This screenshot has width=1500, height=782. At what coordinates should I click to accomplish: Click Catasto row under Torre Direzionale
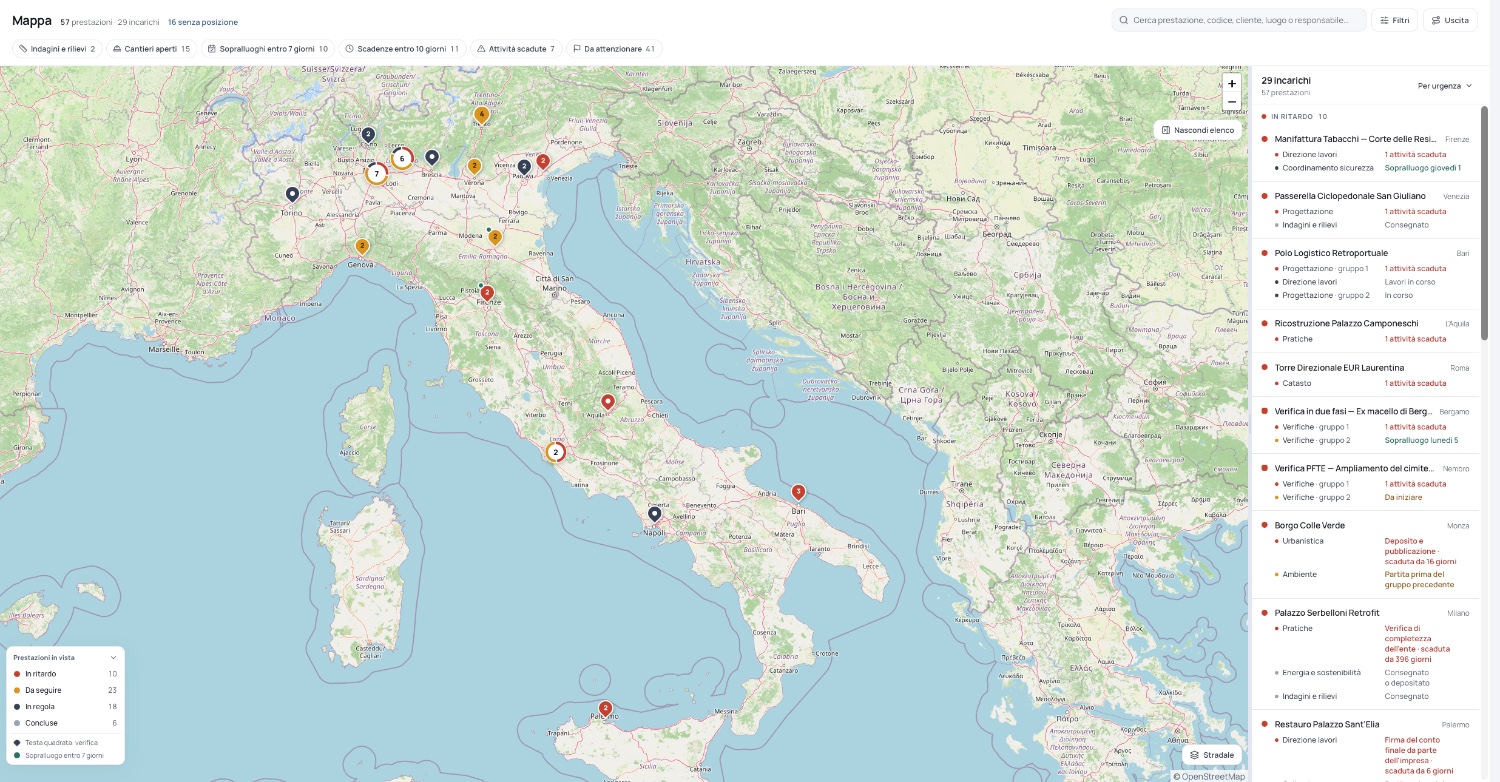[x=1365, y=383]
